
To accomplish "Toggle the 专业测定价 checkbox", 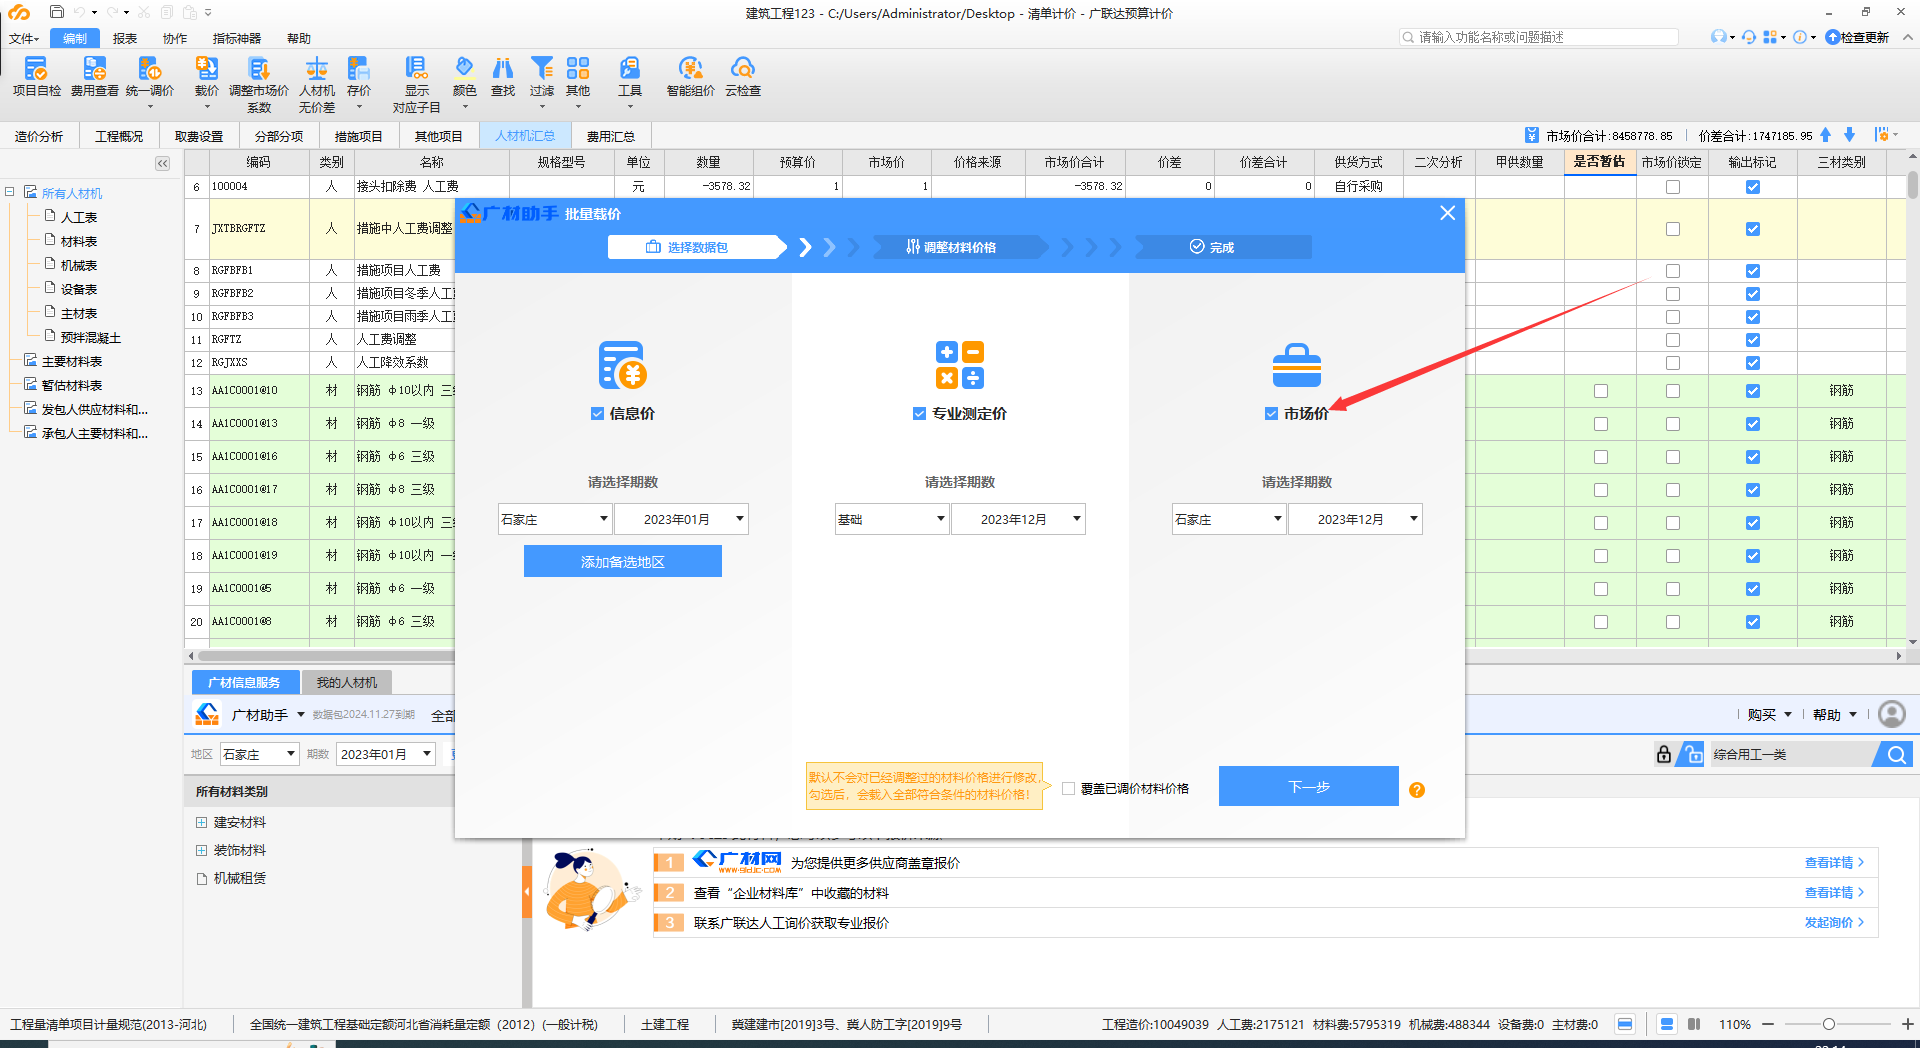I will (919, 413).
